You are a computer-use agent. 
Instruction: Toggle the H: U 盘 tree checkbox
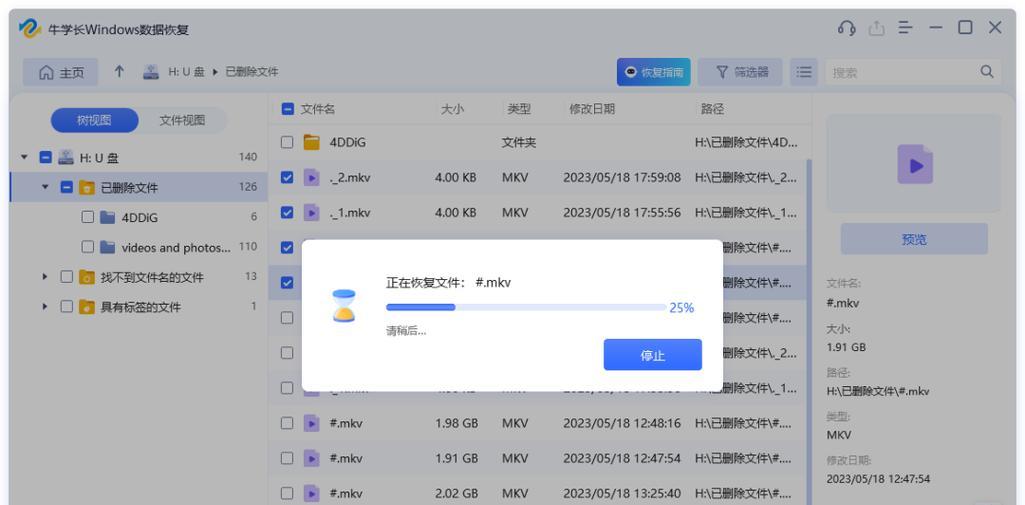[45, 157]
